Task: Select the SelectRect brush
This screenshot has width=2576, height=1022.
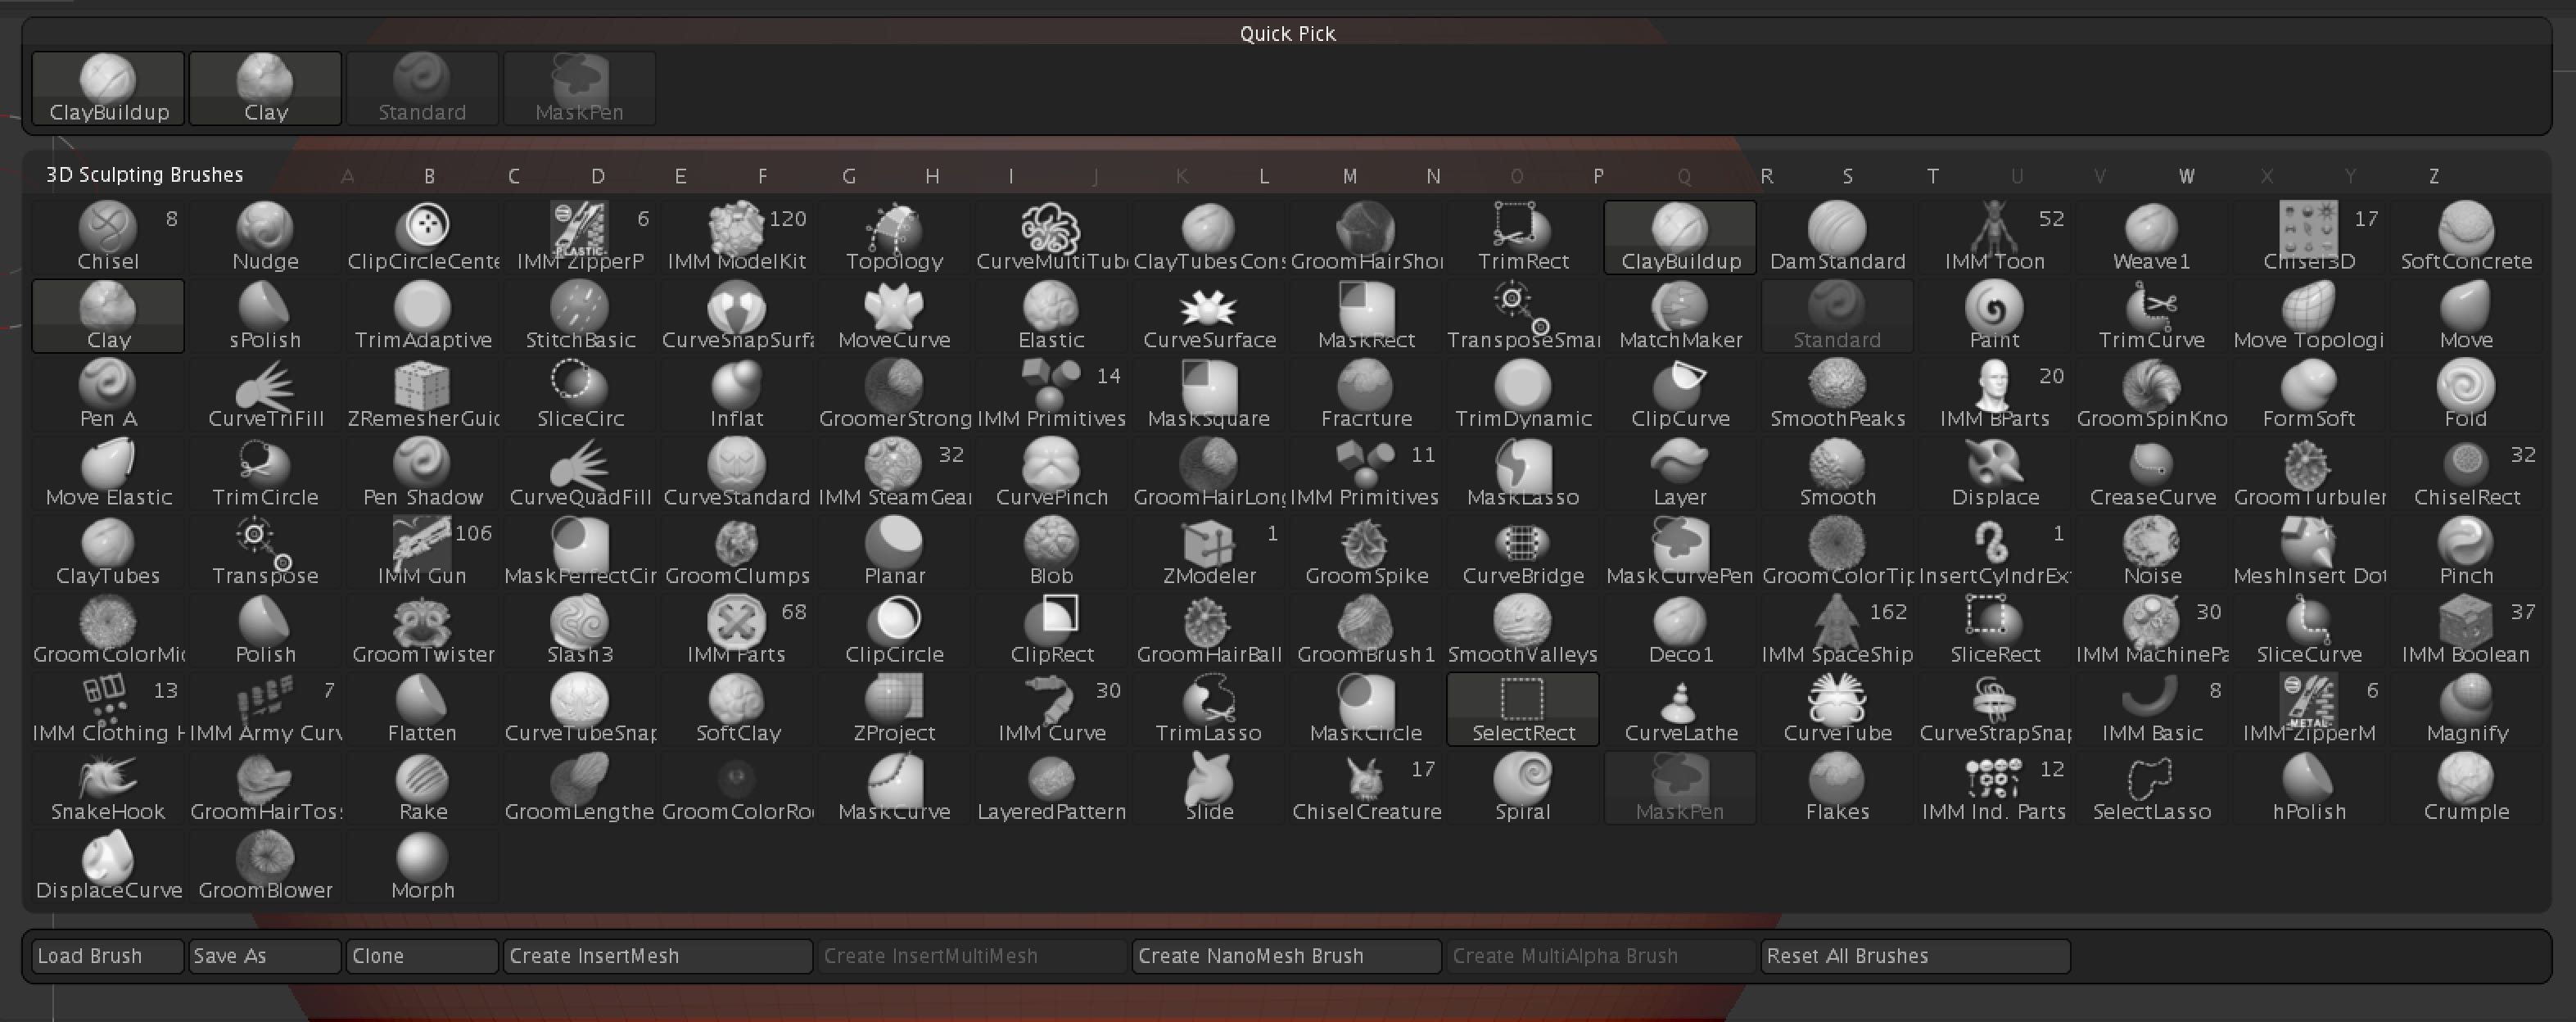Action: click(x=1523, y=709)
